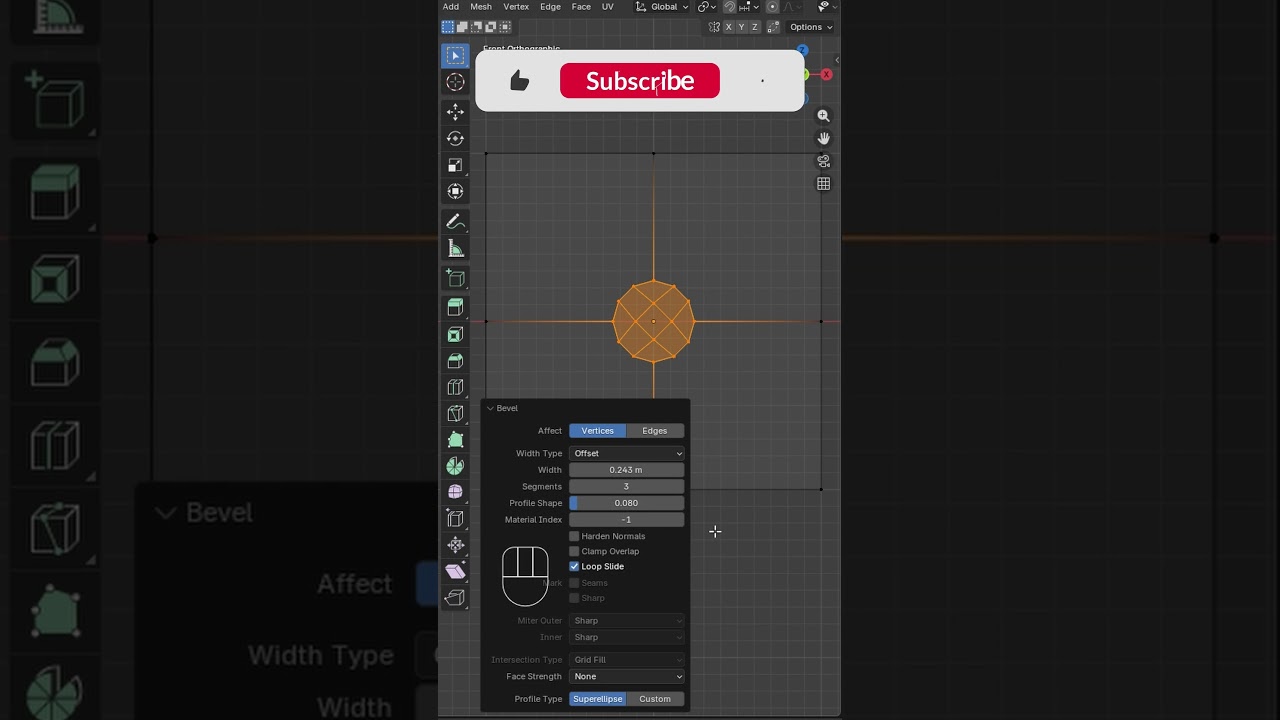This screenshot has width=1280, height=720.
Task: Adjust the Profile Shape slider
Action: 627,503
